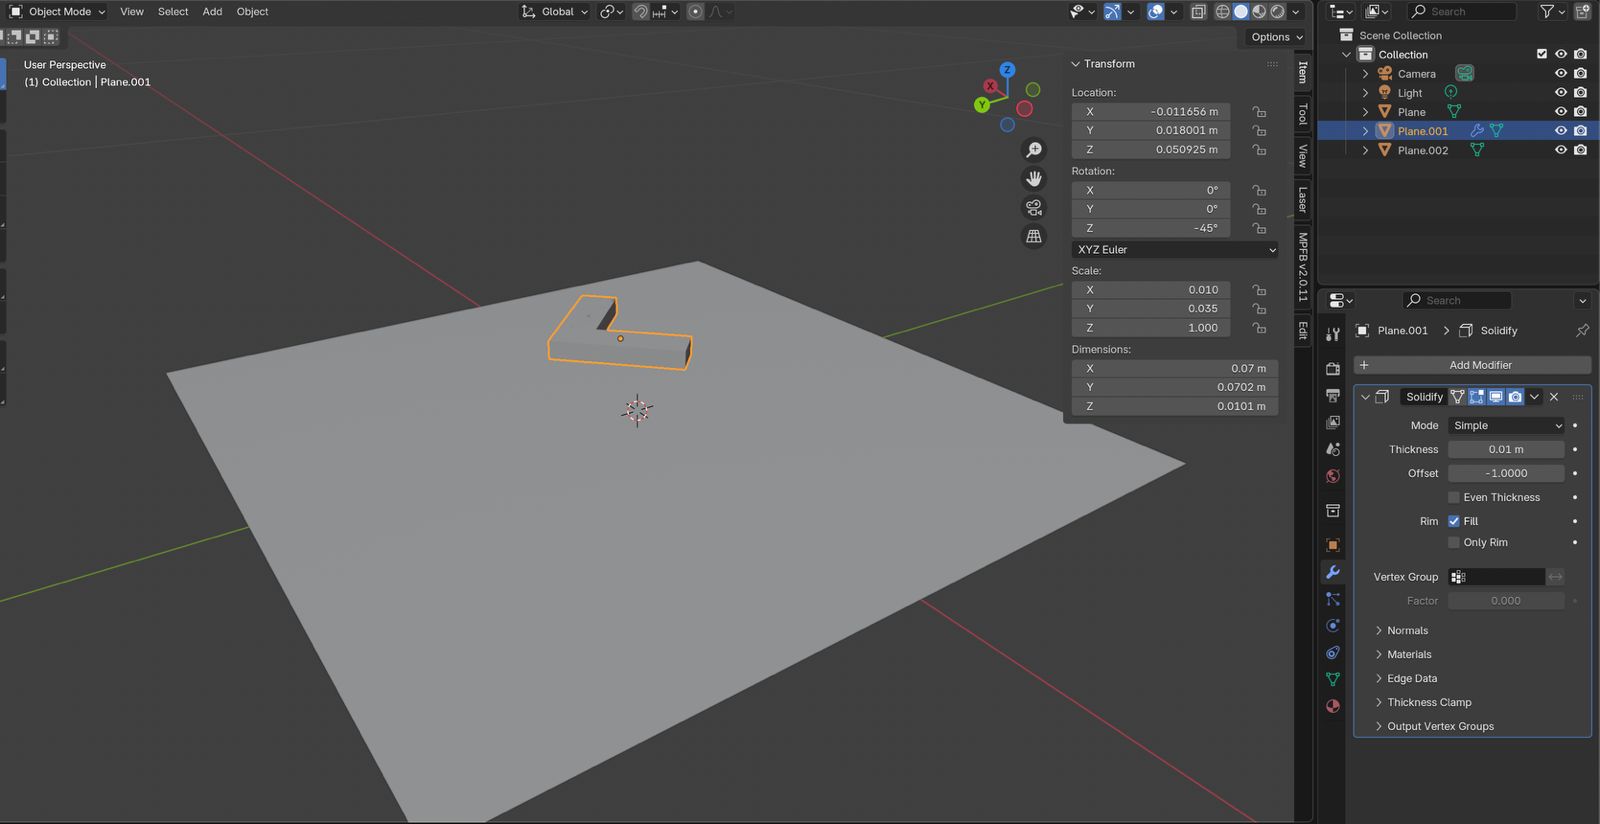Open the Modifiers wrench properties tab
The height and width of the screenshot is (824, 1600).
1332,572
